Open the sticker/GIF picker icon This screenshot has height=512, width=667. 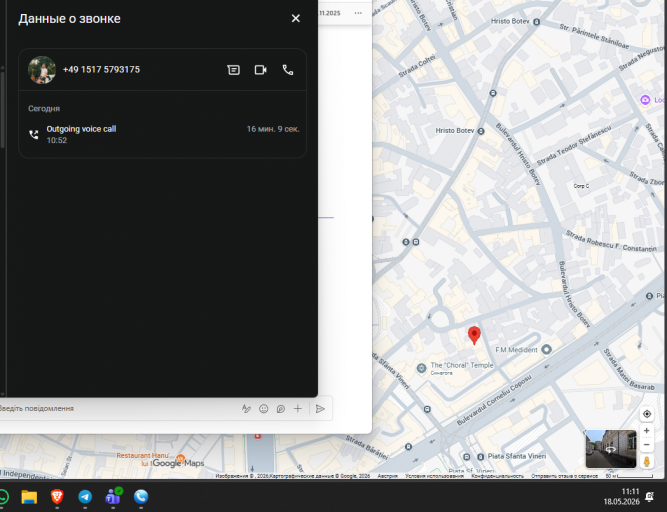coord(281,409)
